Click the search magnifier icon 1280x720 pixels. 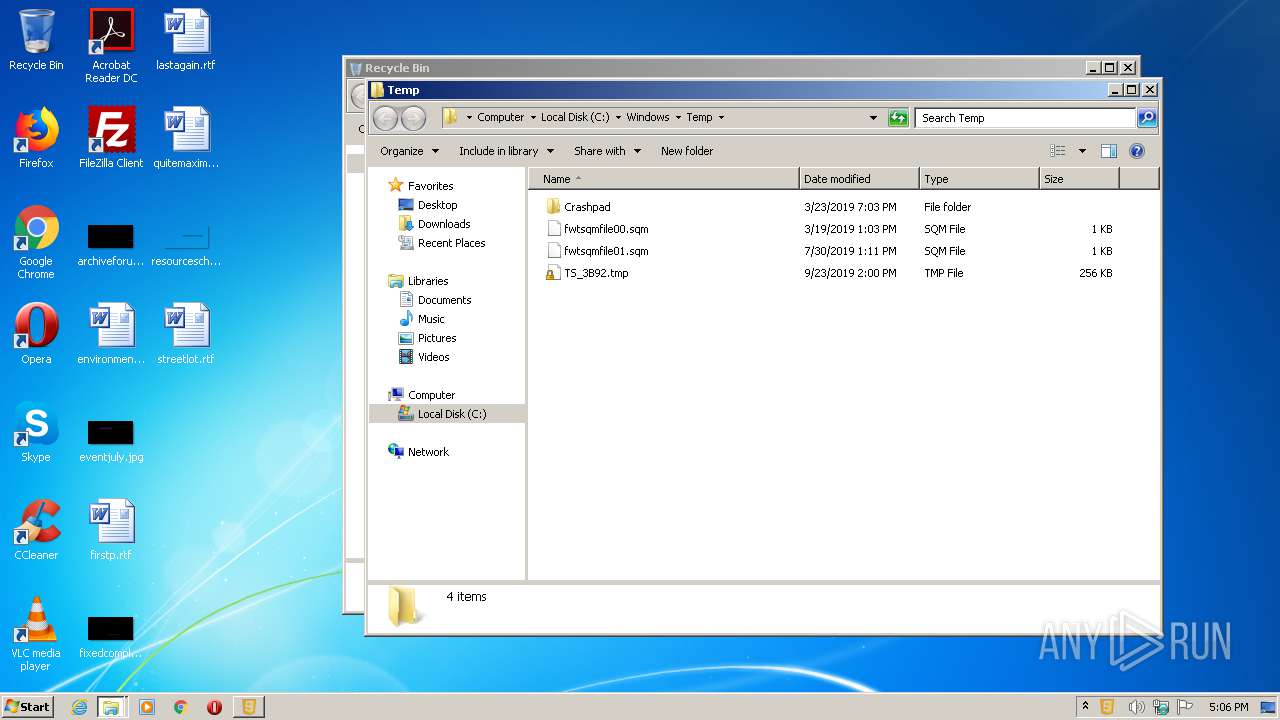(1147, 118)
